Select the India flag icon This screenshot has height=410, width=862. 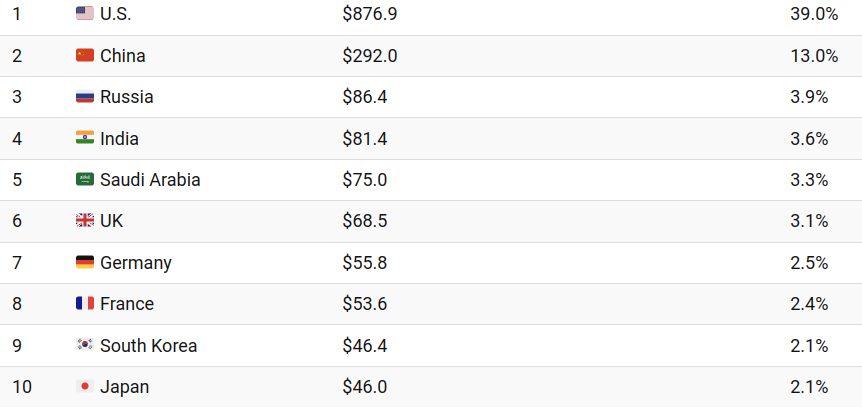pos(85,138)
